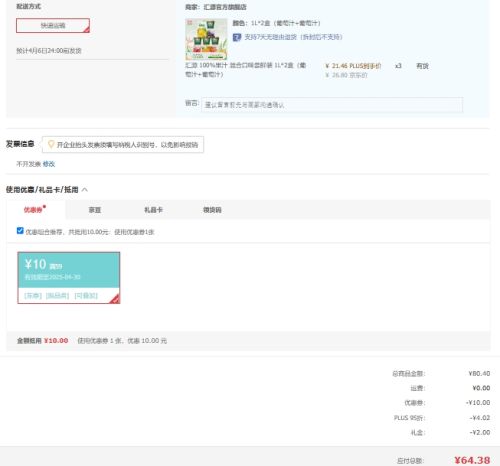Screen dimensions: 500x466
Task: Toggle the 优惠组合推荐 checkbox
Action: pyautogui.click(x=20, y=231)
